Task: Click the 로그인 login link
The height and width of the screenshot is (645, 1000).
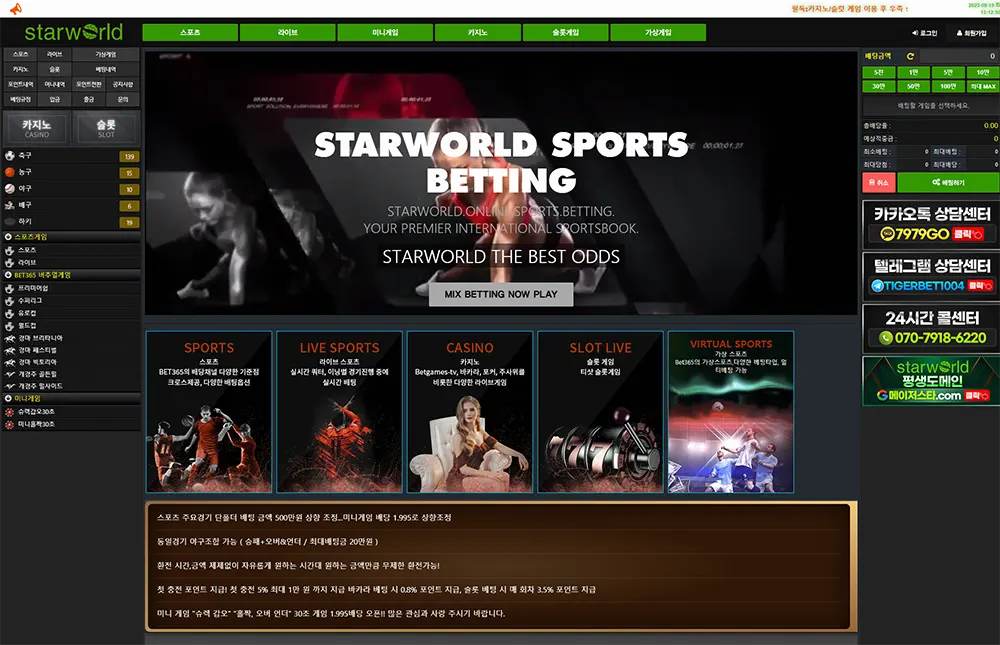Action: tap(925, 33)
